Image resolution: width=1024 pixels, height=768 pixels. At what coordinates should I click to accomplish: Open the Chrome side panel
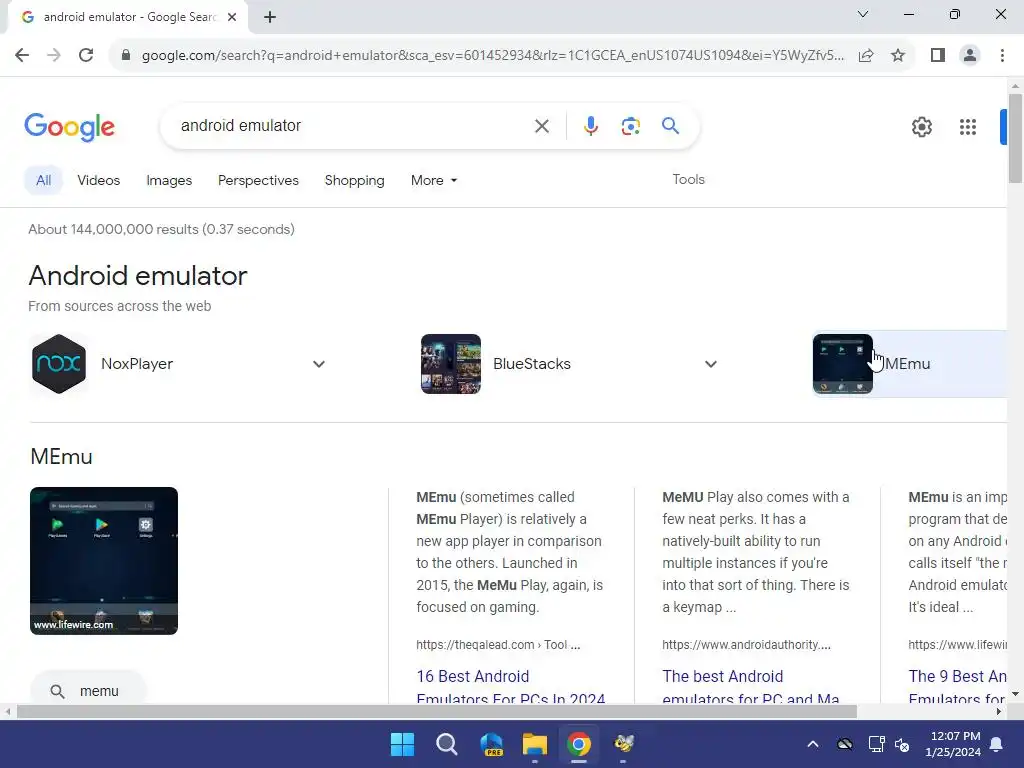938,55
